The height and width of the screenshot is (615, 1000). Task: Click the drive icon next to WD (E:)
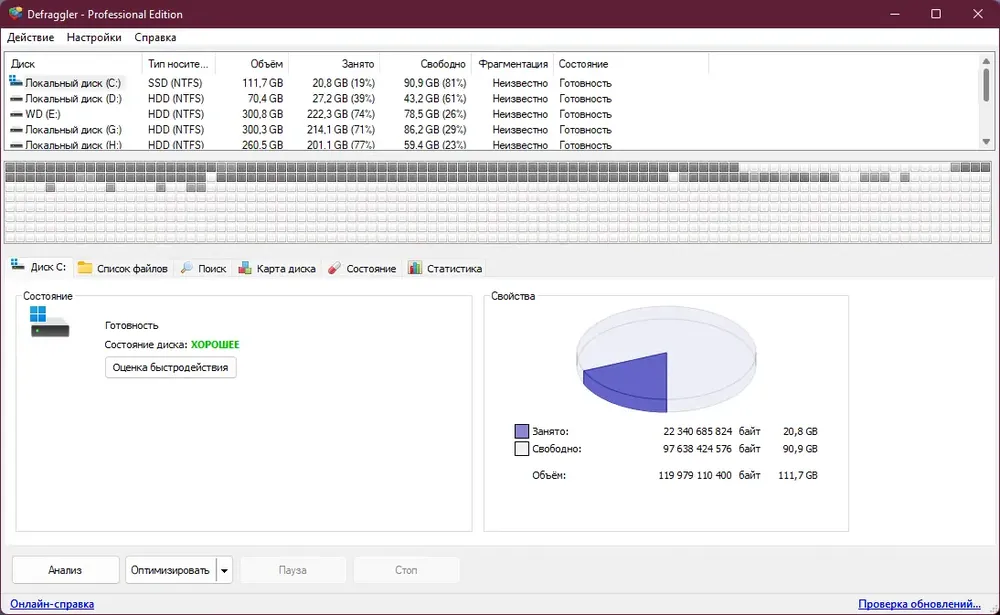click(16, 114)
